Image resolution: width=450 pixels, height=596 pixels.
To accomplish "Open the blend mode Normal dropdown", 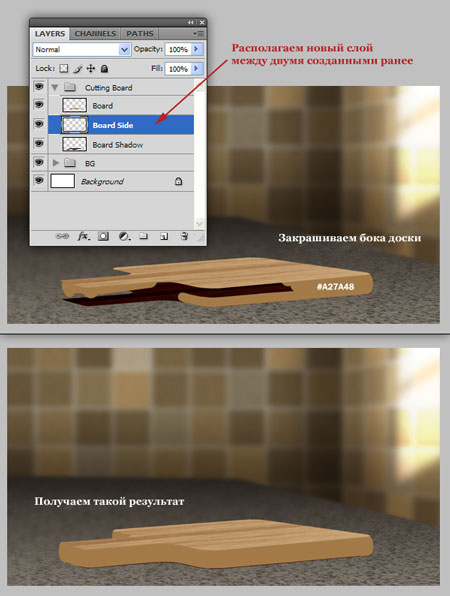I will [81, 49].
